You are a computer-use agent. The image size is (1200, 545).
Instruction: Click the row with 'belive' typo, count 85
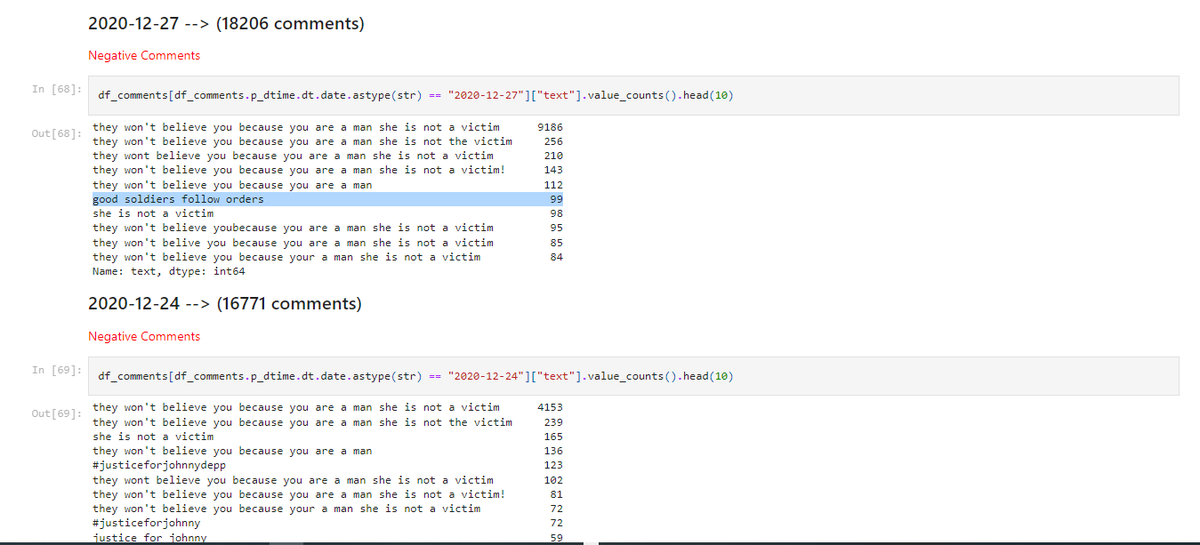tap(328, 242)
